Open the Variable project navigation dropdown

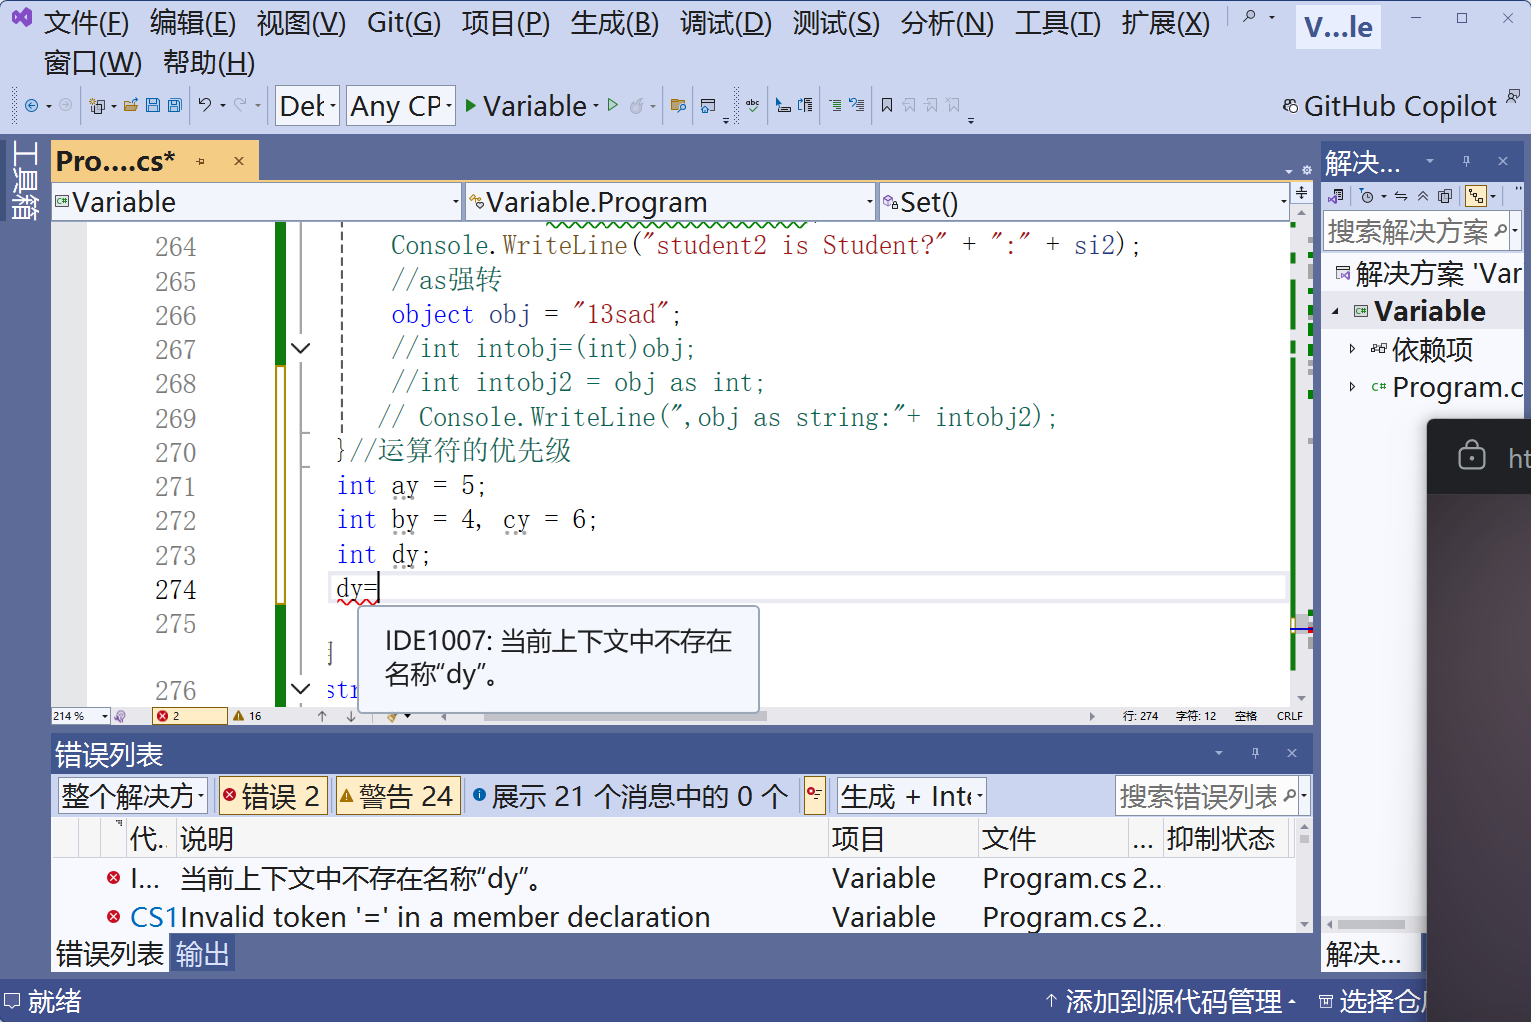[257, 202]
